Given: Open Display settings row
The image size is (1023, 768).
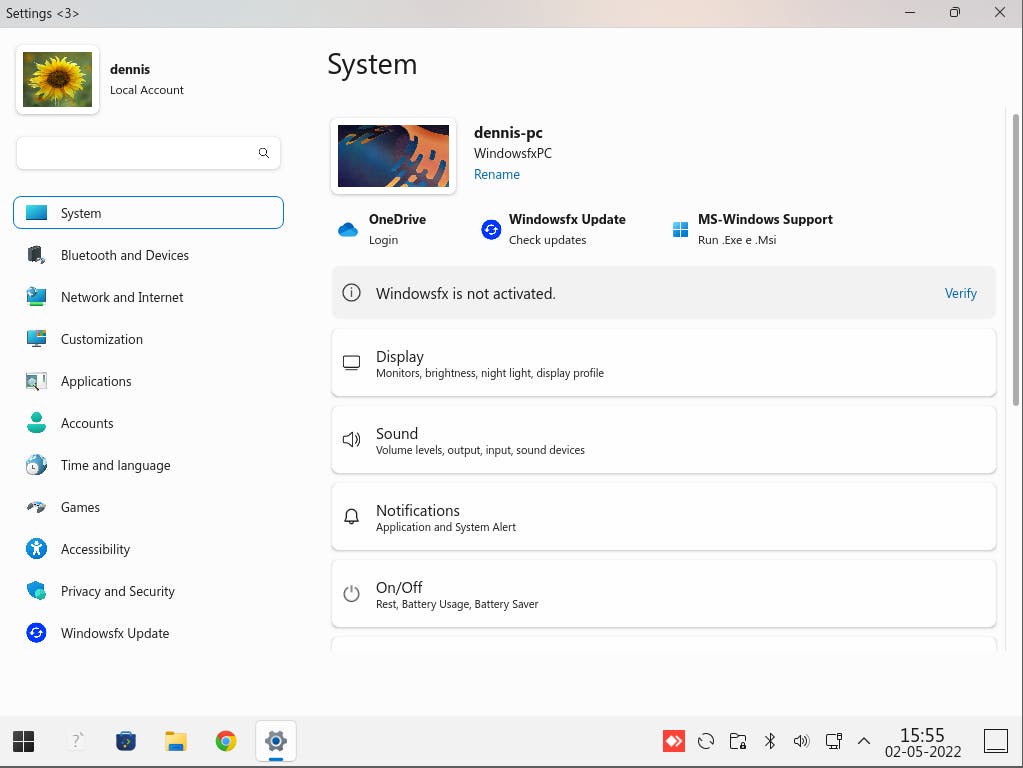Looking at the screenshot, I should coord(663,363).
